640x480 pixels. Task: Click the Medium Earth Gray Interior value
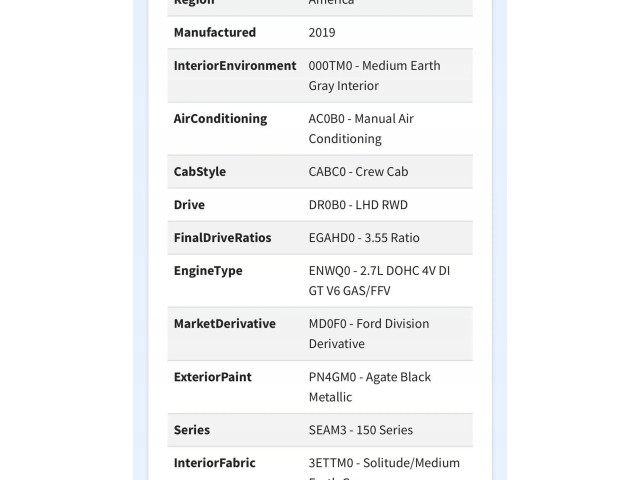(374, 76)
